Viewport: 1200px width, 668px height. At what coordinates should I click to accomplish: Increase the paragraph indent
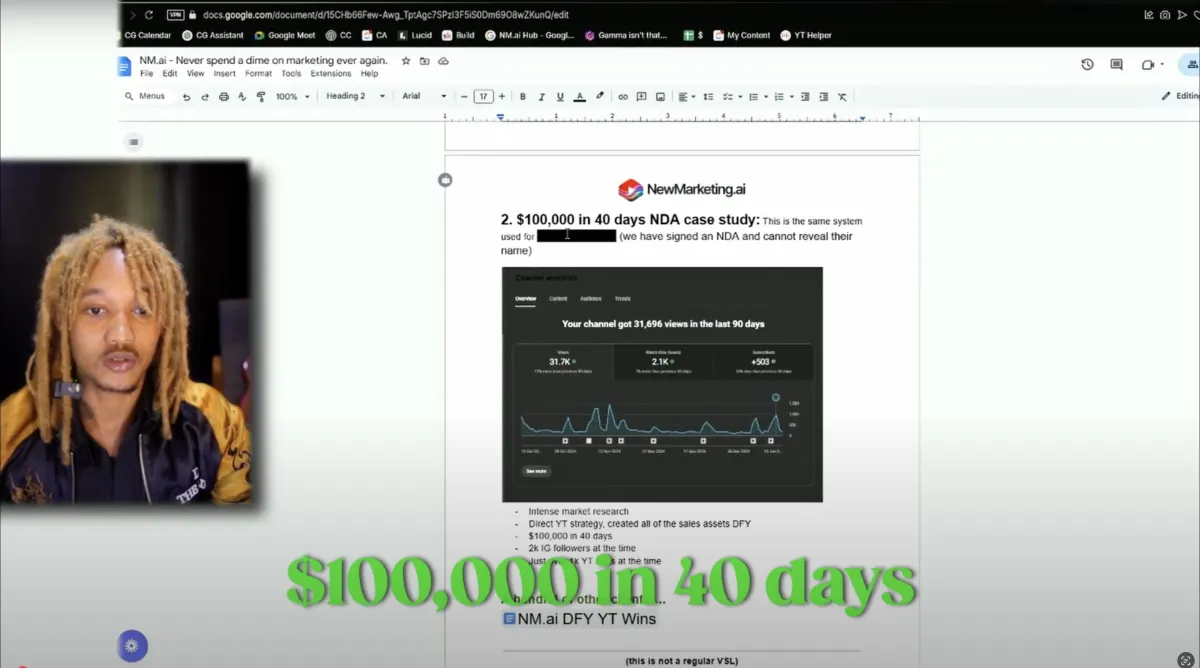(824, 97)
